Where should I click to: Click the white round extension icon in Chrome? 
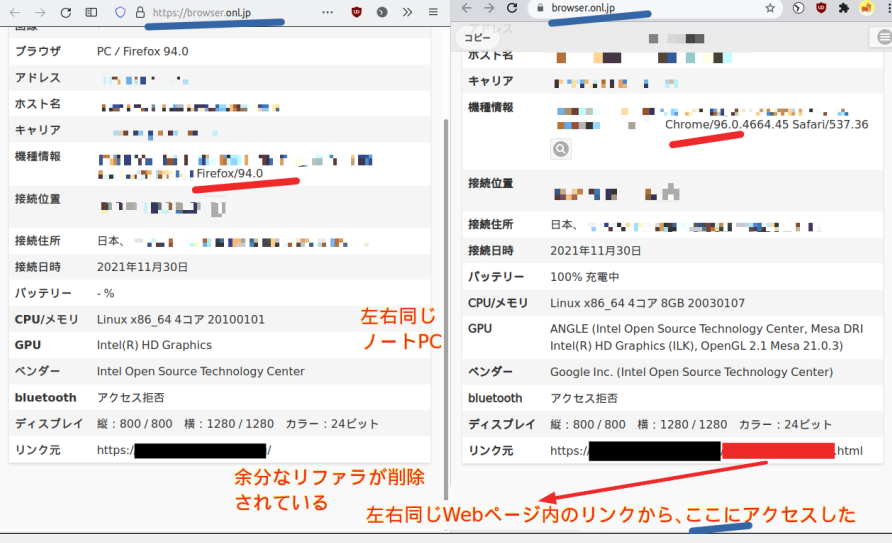798,8
